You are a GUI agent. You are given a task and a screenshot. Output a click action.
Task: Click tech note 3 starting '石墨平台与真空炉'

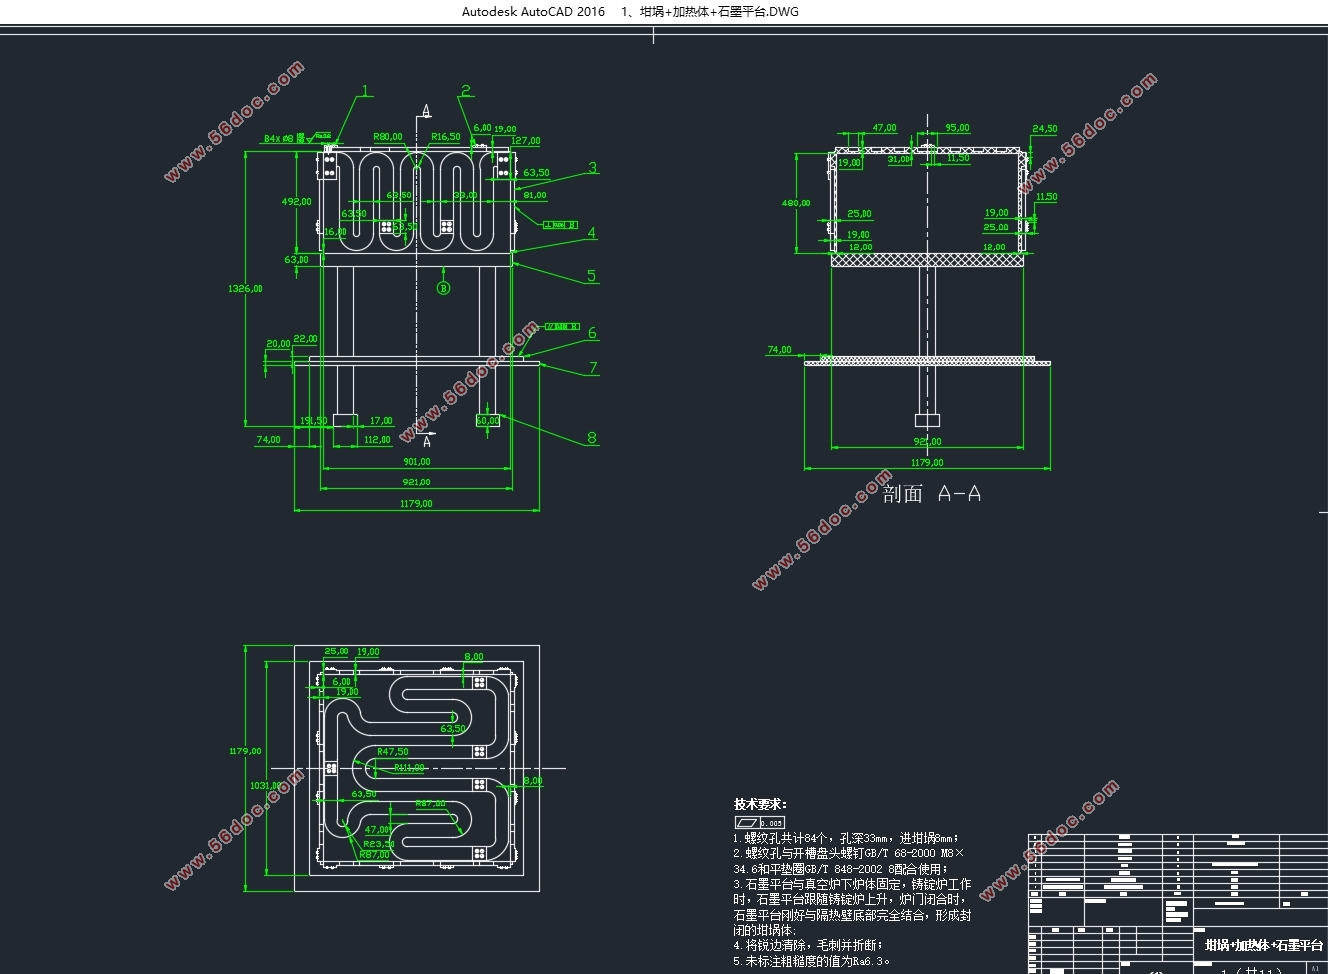tap(852, 907)
